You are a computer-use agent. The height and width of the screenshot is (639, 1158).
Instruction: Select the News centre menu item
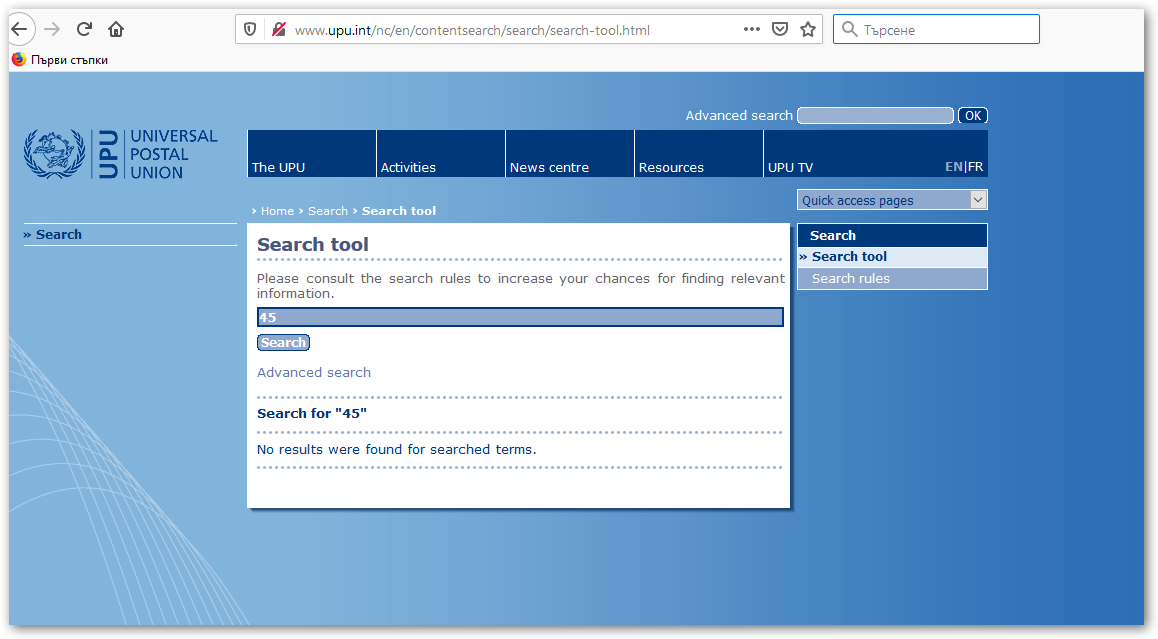(549, 167)
